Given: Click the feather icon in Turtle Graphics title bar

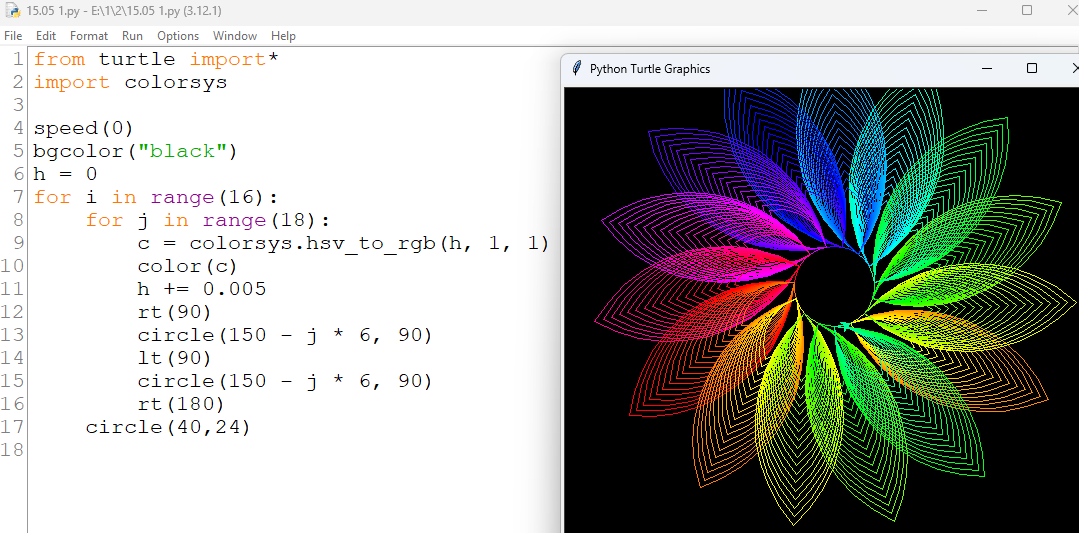Looking at the screenshot, I should (x=577, y=69).
